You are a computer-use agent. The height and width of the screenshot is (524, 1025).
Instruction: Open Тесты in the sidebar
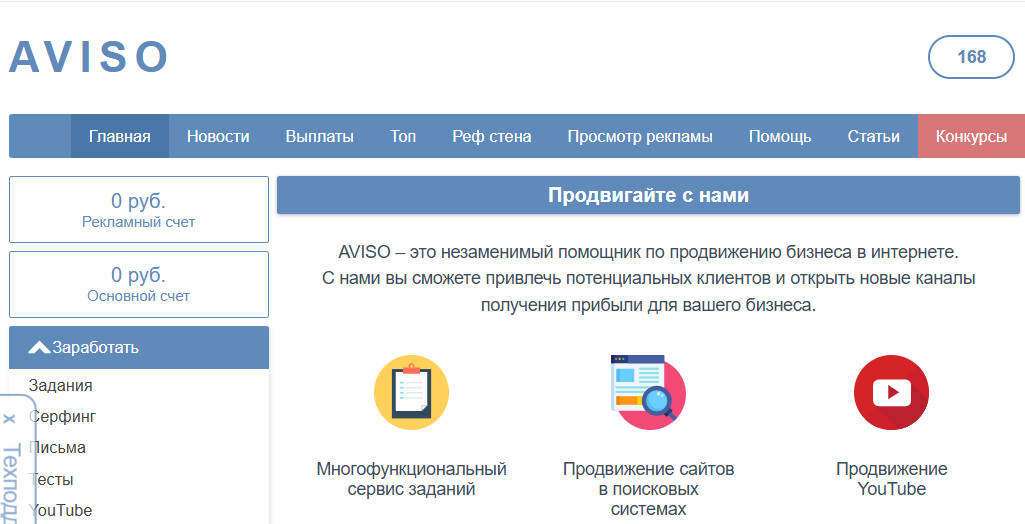[51, 480]
